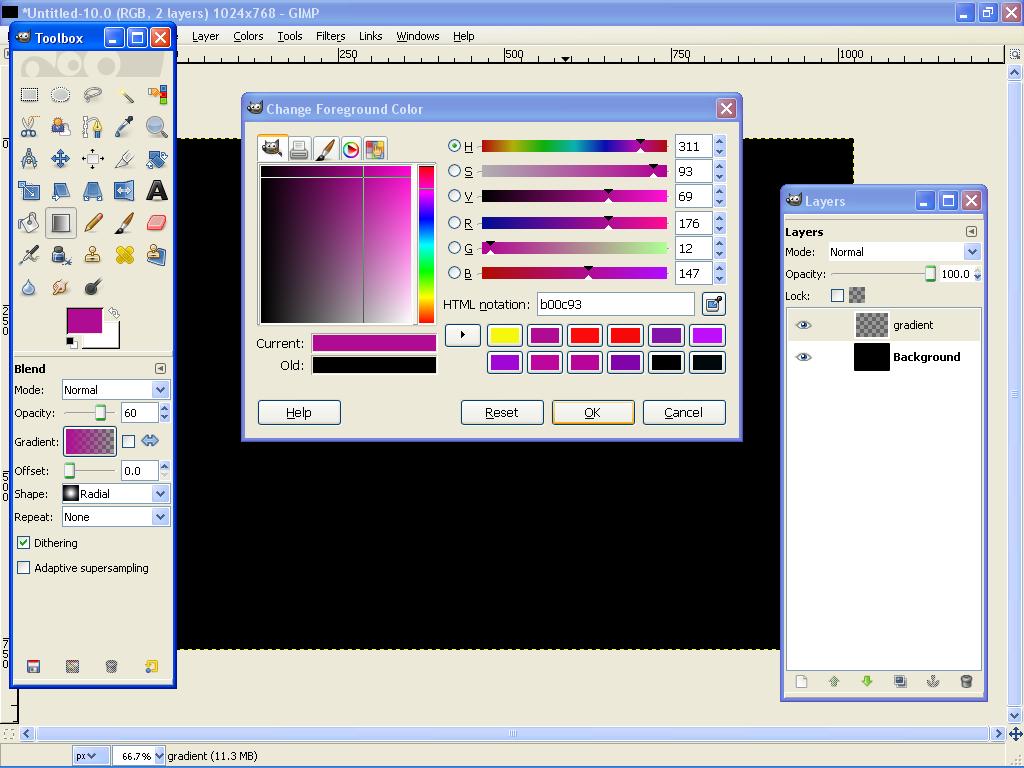
Task: Open the Filters menu
Action: [x=330, y=37]
